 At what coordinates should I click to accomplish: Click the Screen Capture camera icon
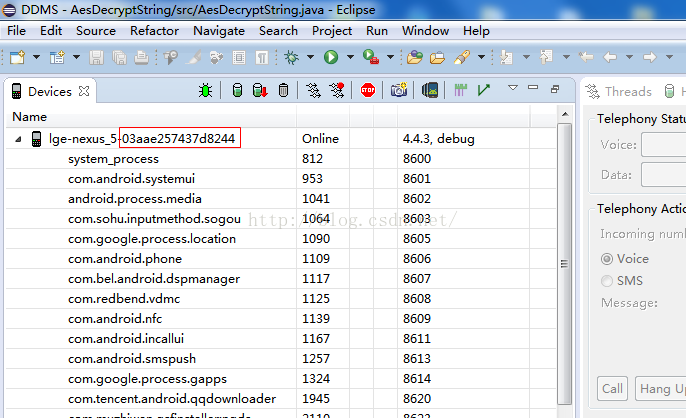coord(399,90)
